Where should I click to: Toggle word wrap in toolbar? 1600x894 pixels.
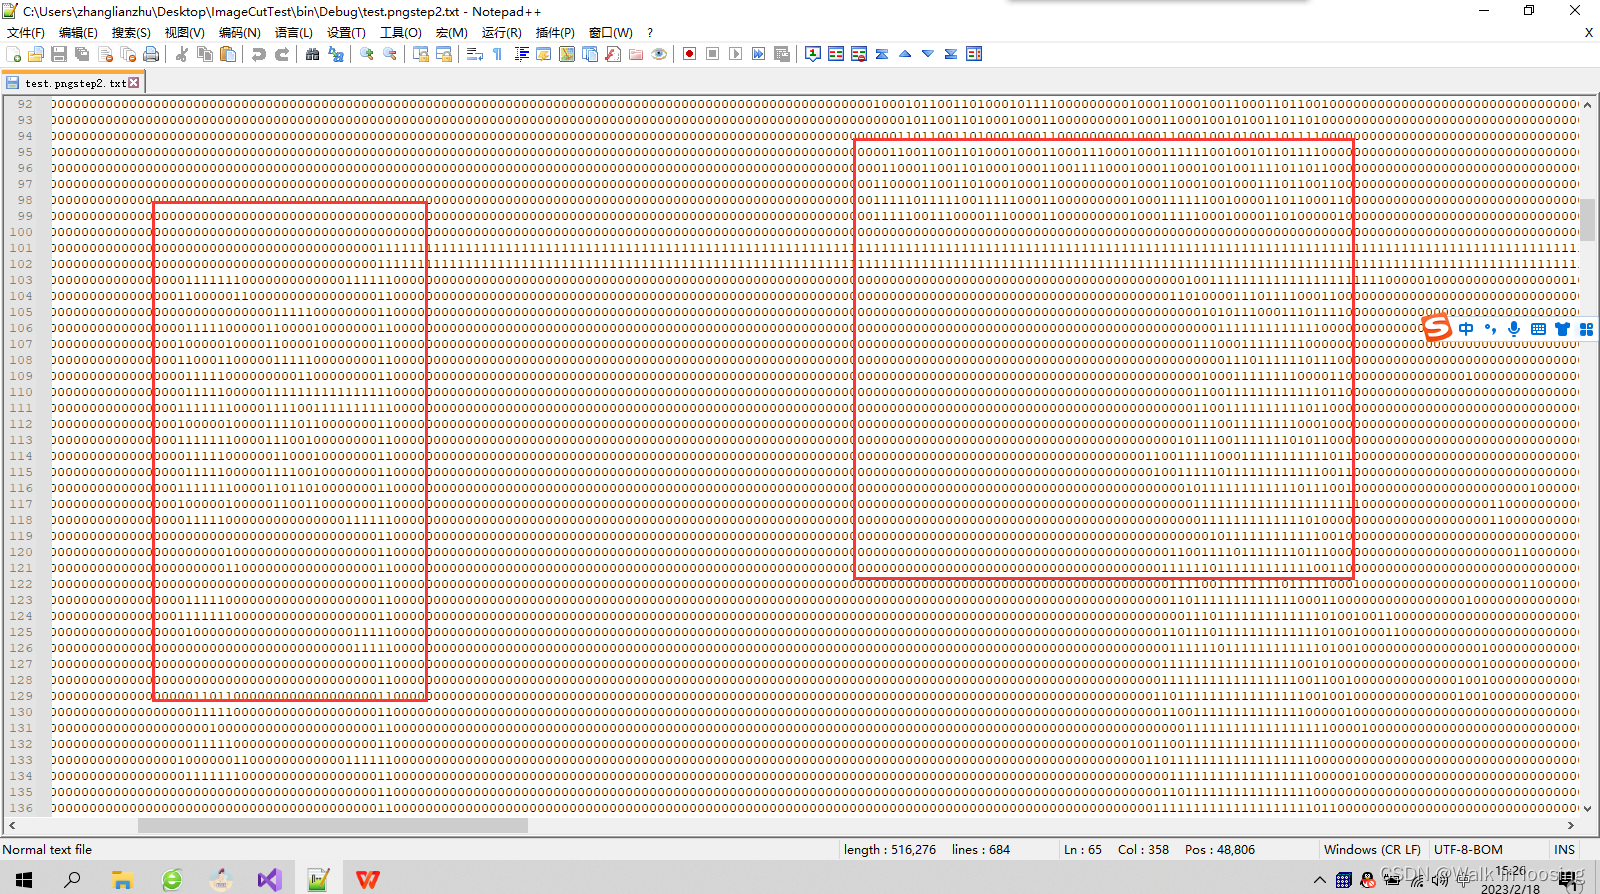[x=475, y=54]
